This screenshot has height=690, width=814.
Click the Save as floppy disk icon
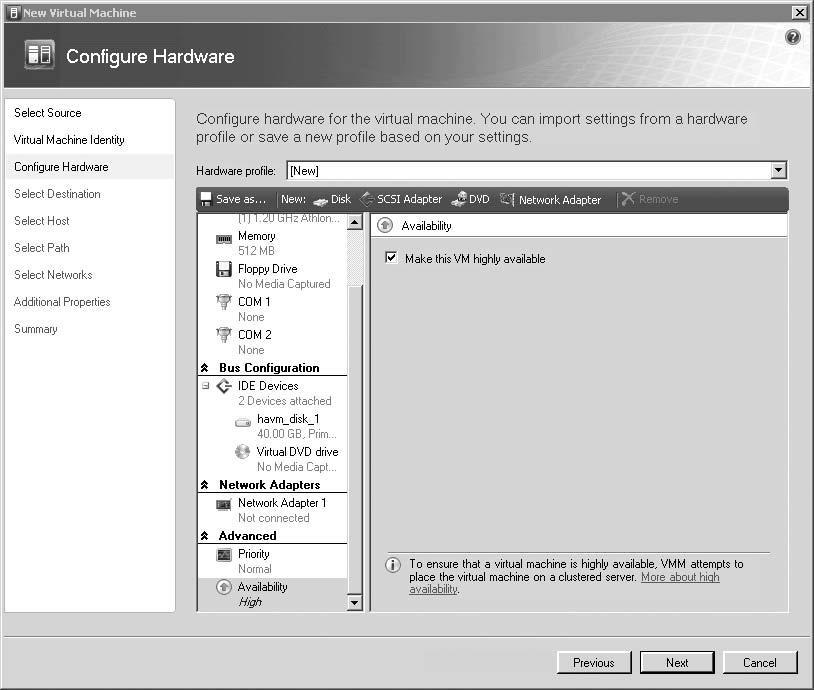click(x=206, y=199)
